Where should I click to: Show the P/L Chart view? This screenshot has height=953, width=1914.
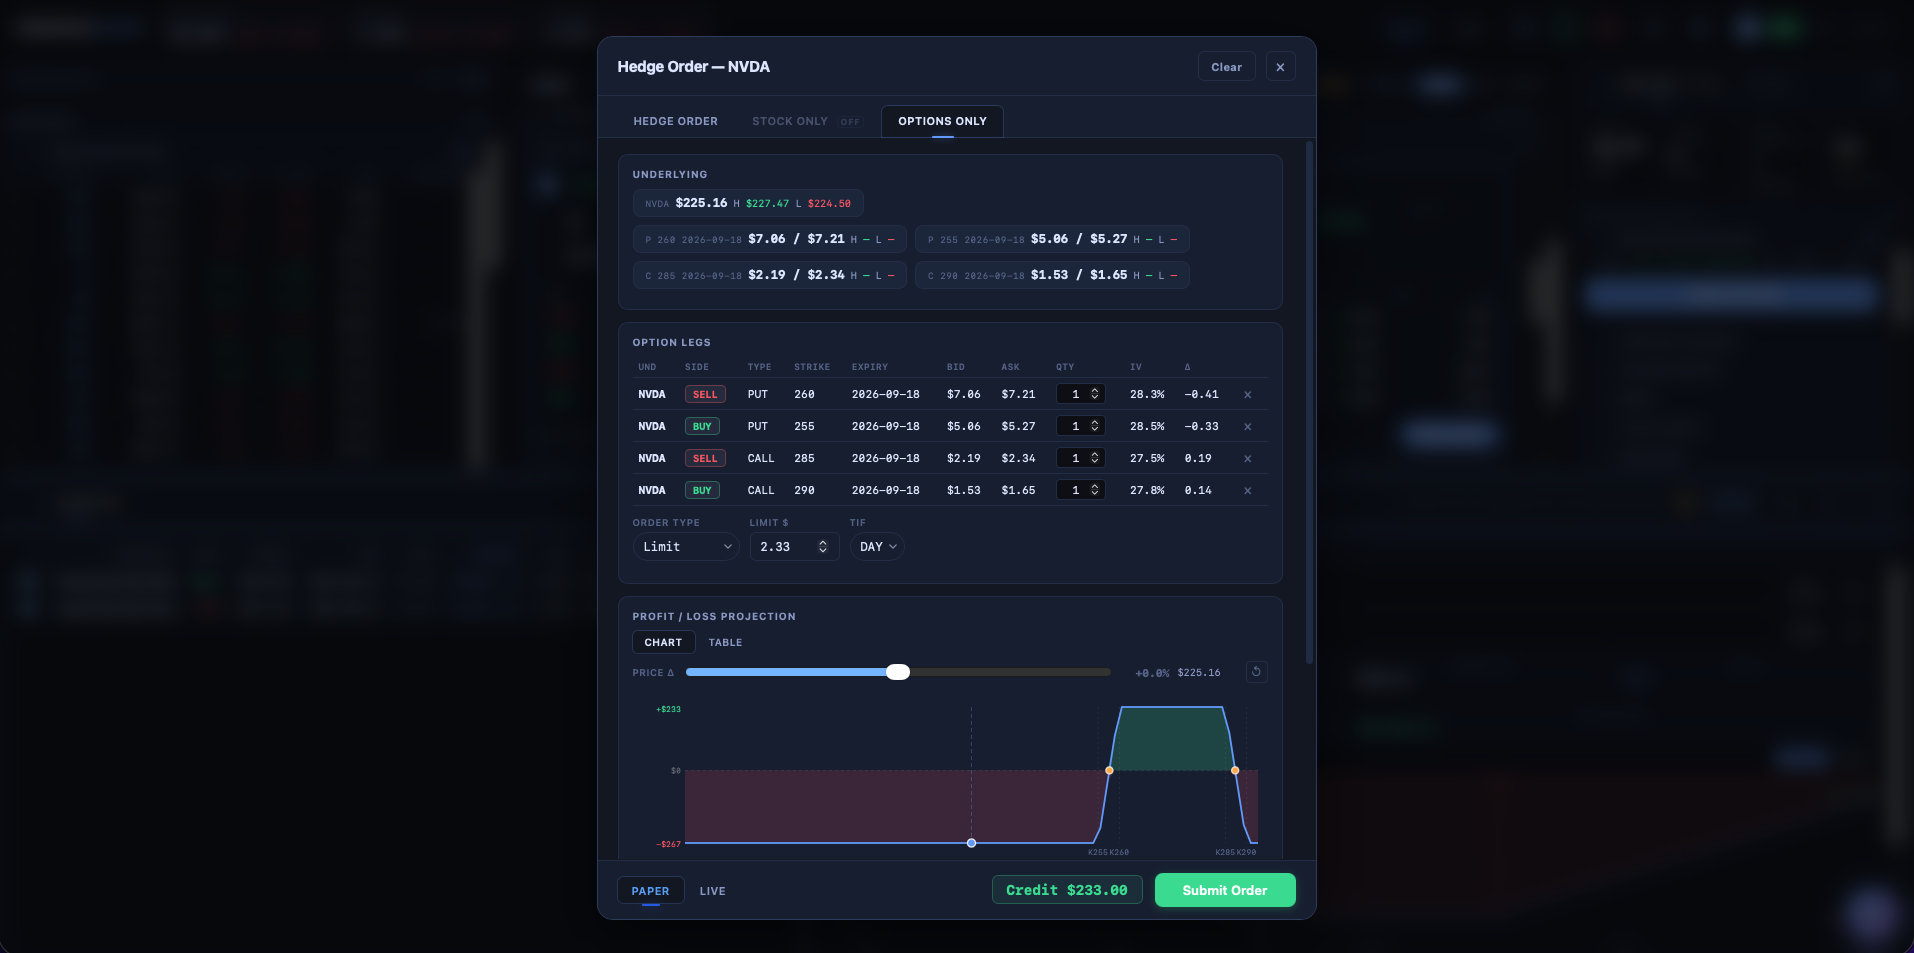click(x=663, y=643)
